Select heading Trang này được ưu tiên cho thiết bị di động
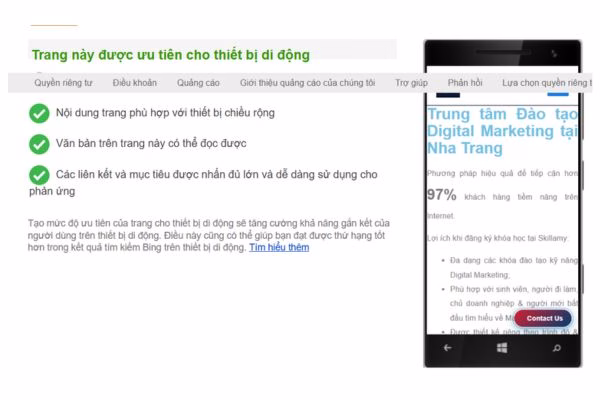This screenshot has width=600, height=400. click(x=171, y=55)
